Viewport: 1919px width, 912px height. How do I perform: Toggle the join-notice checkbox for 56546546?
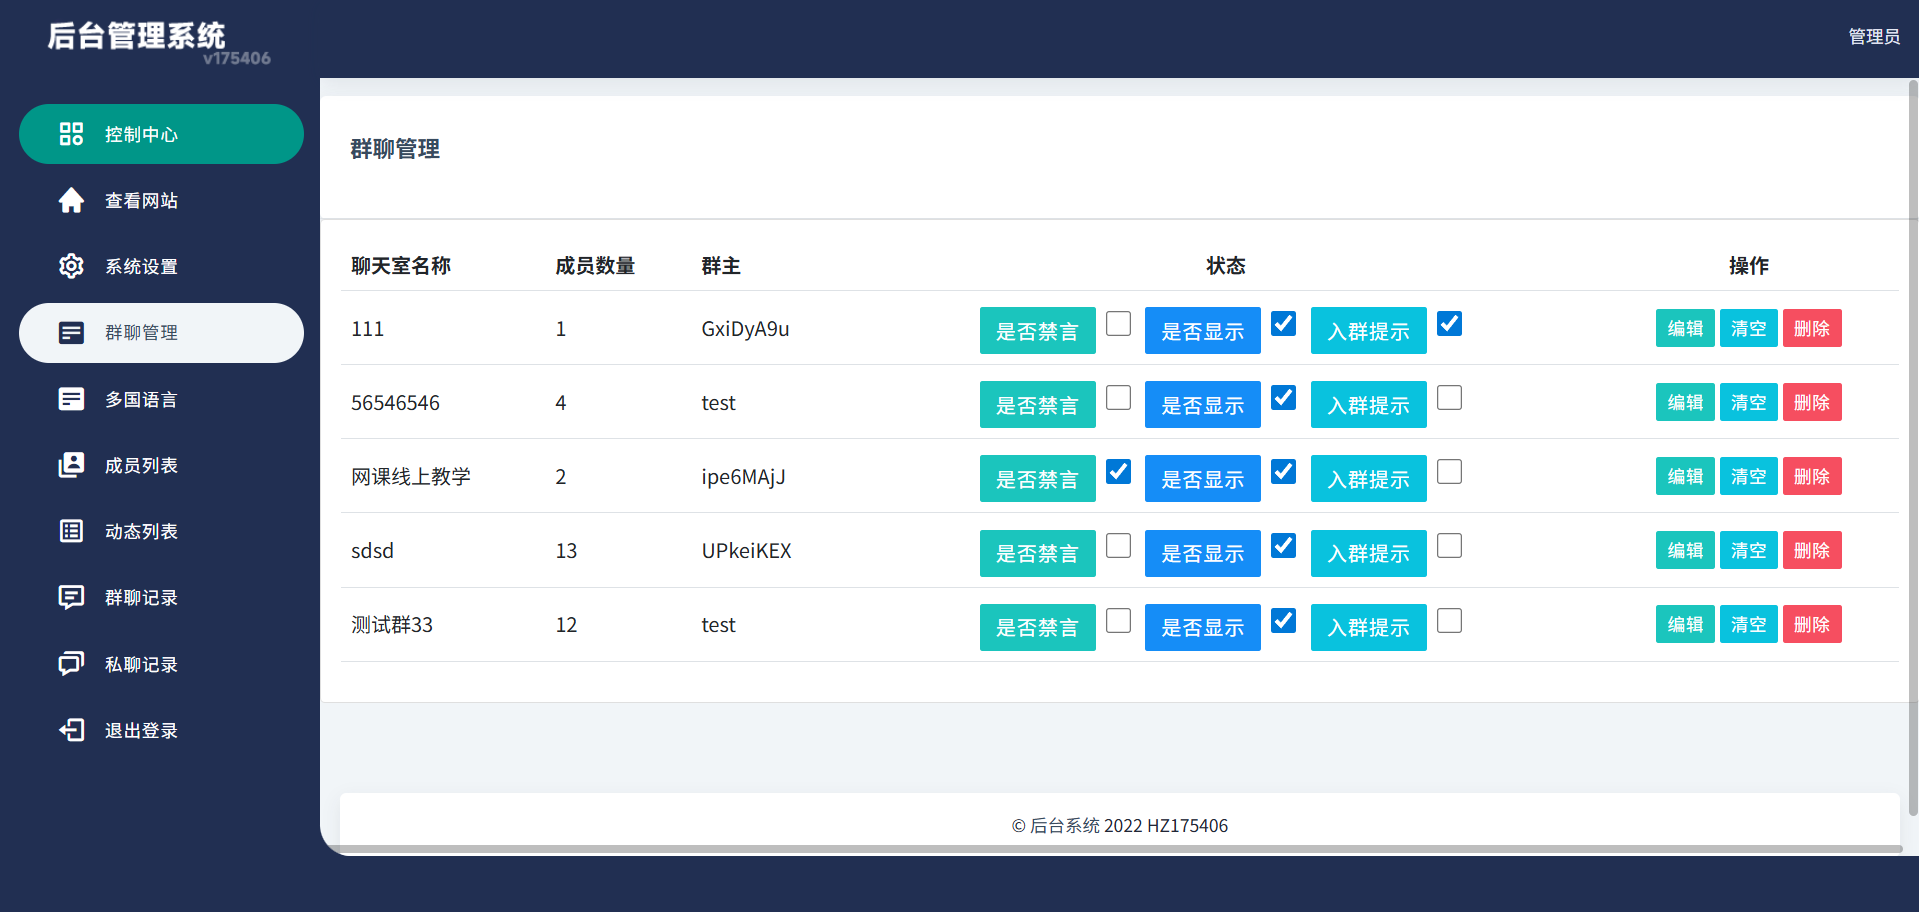click(x=1449, y=398)
